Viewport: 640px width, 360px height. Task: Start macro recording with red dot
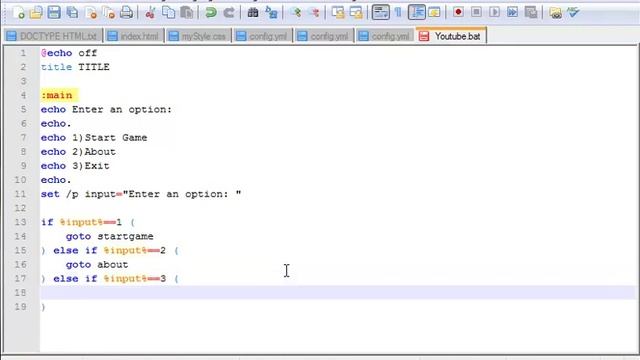pyautogui.click(x=458, y=13)
